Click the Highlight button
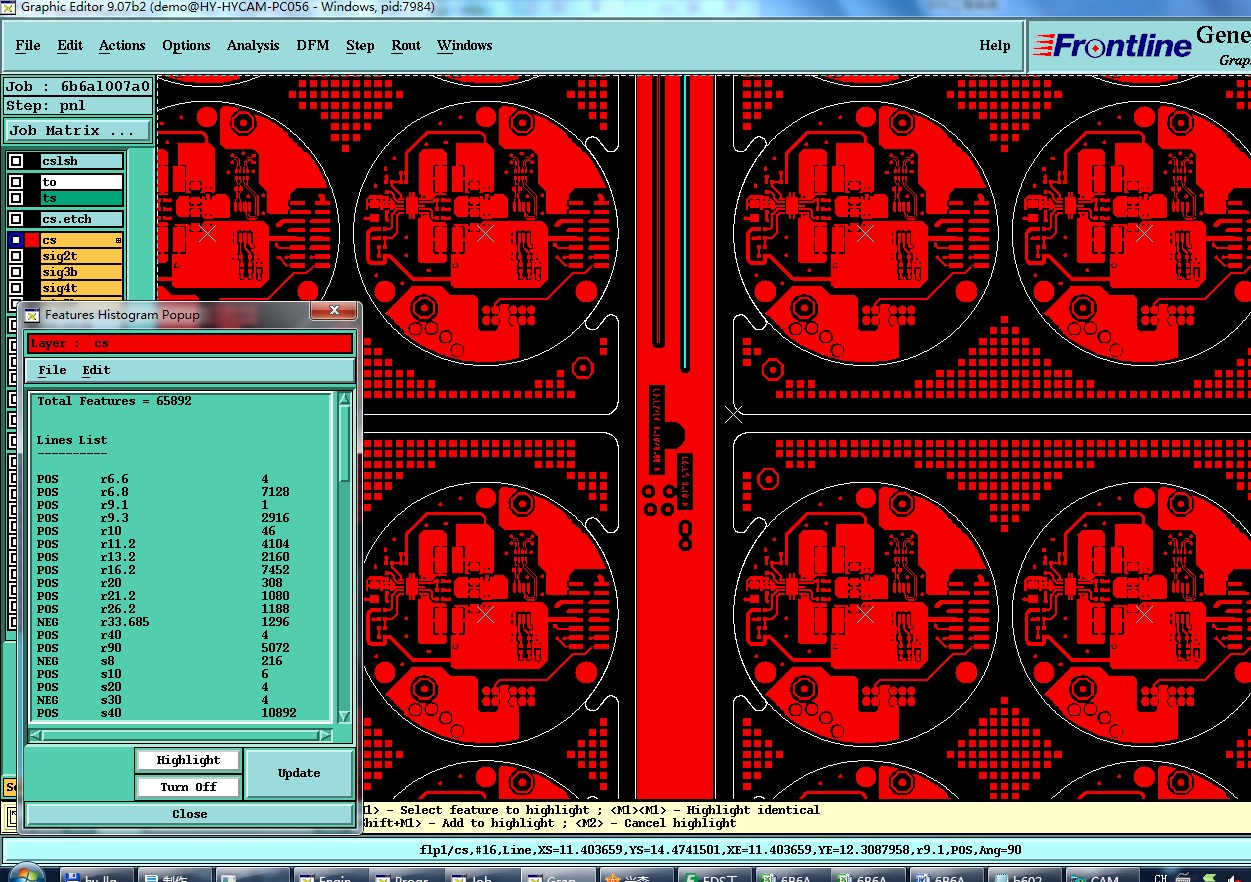1251x882 pixels. click(x=188, y=760)
